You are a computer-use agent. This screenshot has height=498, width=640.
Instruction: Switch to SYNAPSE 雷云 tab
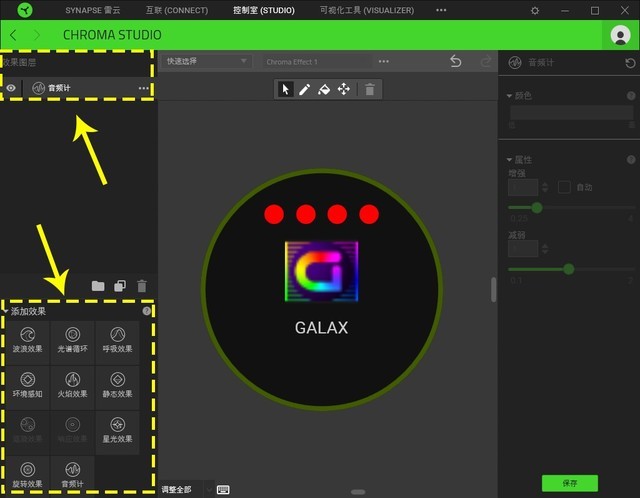[93, 10]
